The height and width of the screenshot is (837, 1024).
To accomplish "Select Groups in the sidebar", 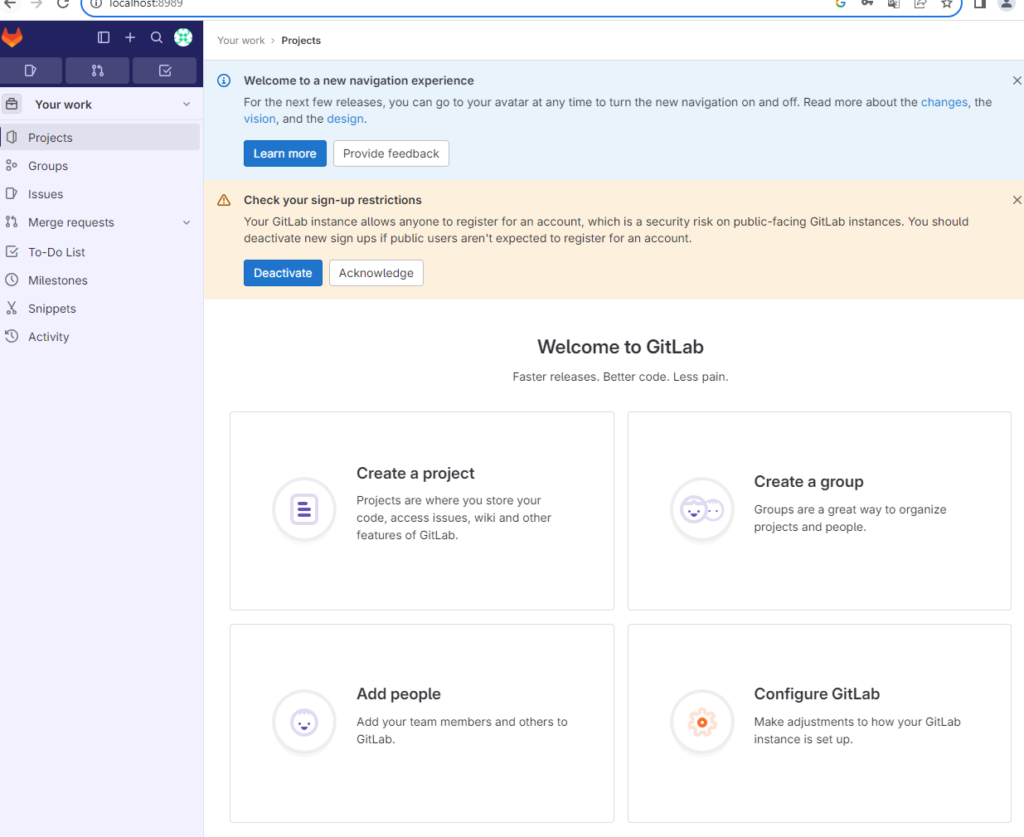I will click(48, 166).
